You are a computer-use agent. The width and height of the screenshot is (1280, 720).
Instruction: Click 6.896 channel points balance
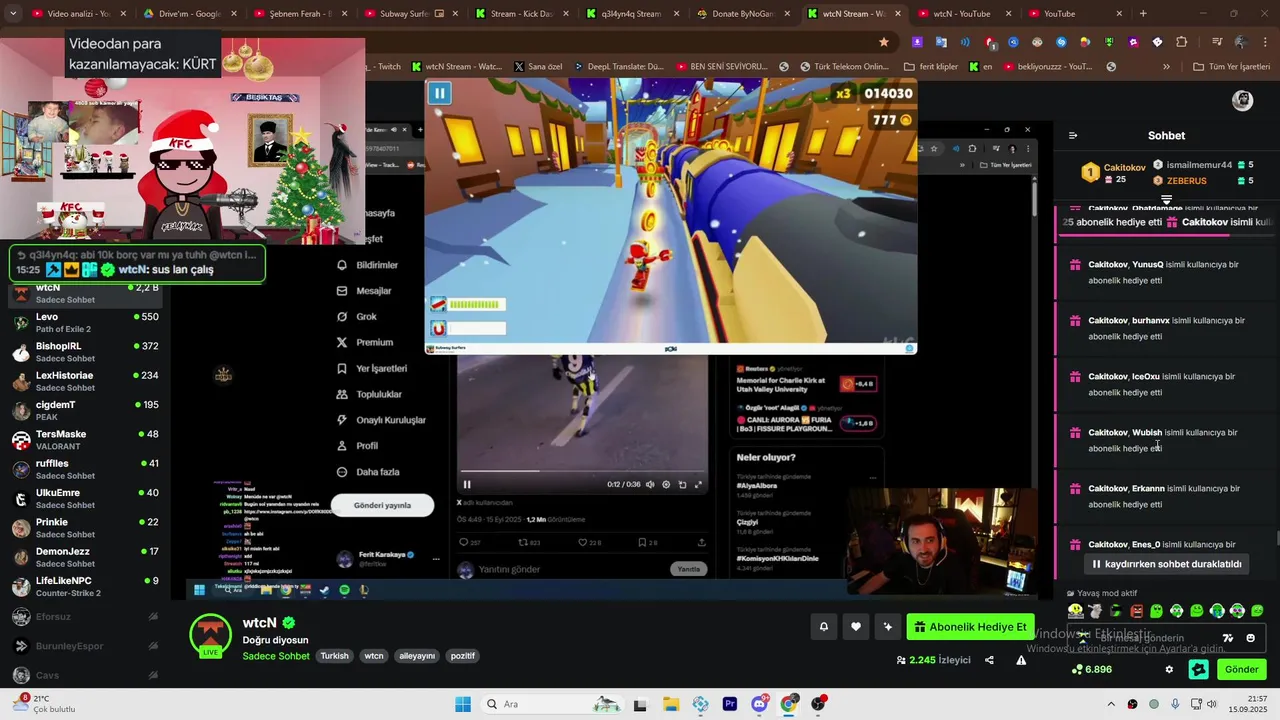tap(1091, 669)
